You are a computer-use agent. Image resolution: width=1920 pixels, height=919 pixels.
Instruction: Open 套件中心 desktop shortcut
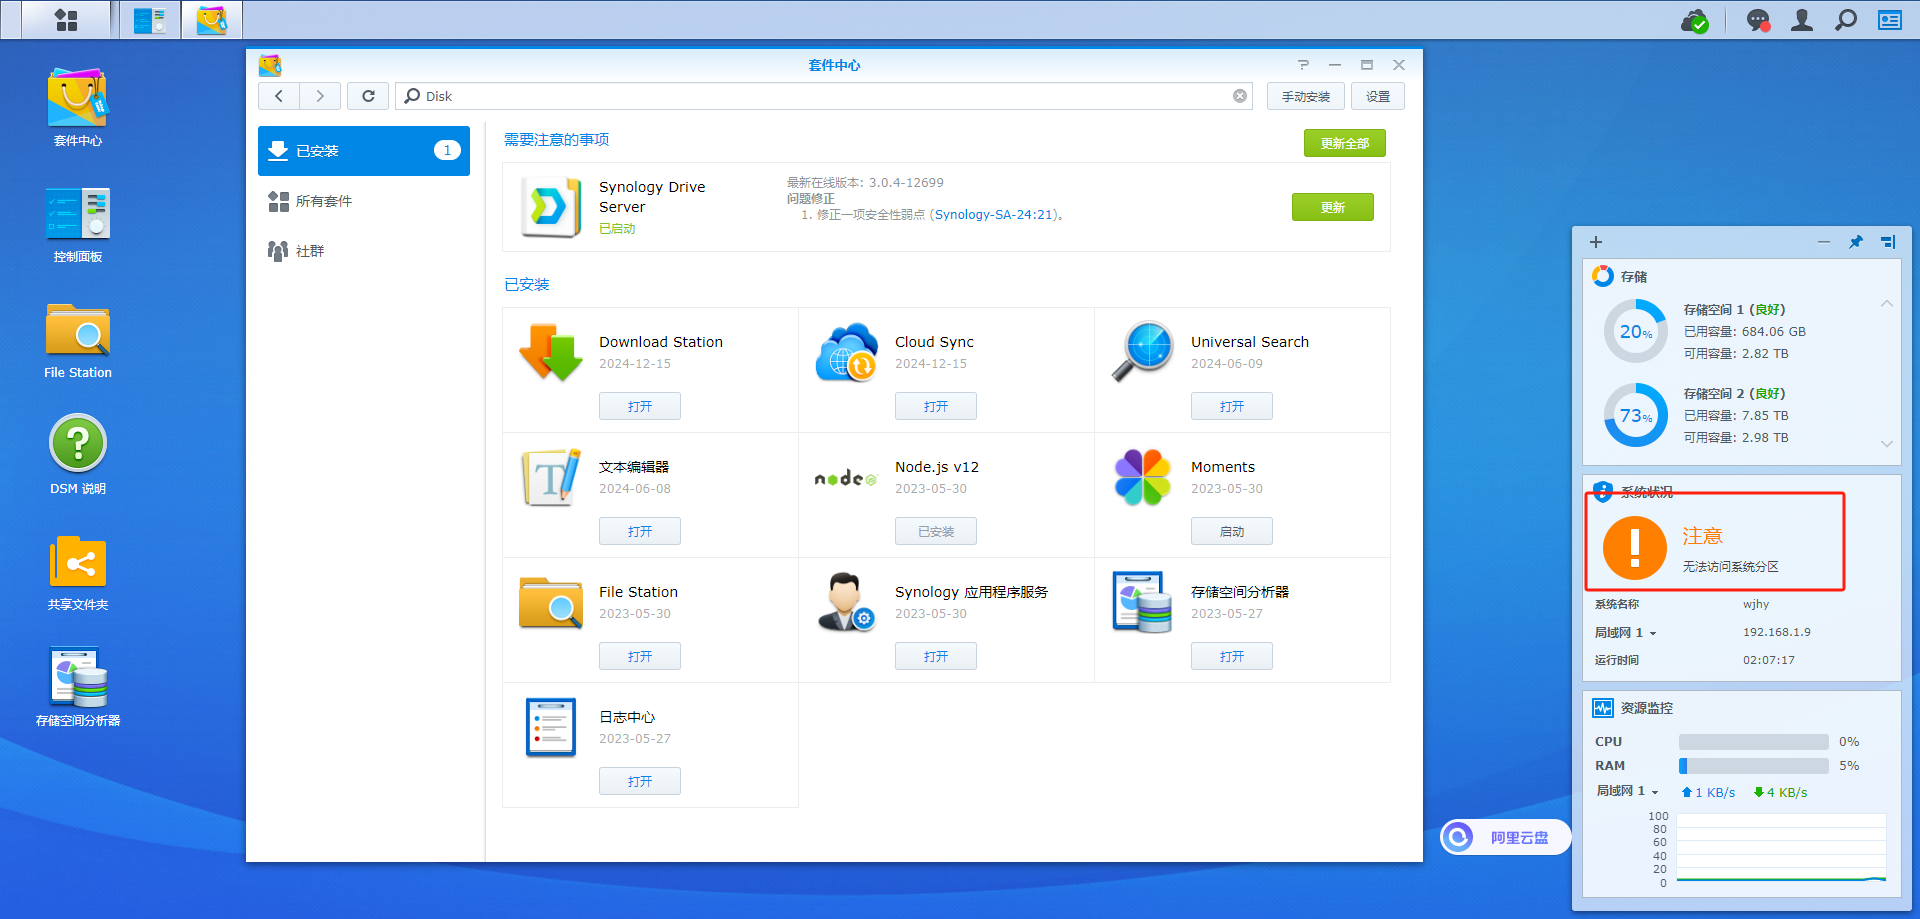78,108
